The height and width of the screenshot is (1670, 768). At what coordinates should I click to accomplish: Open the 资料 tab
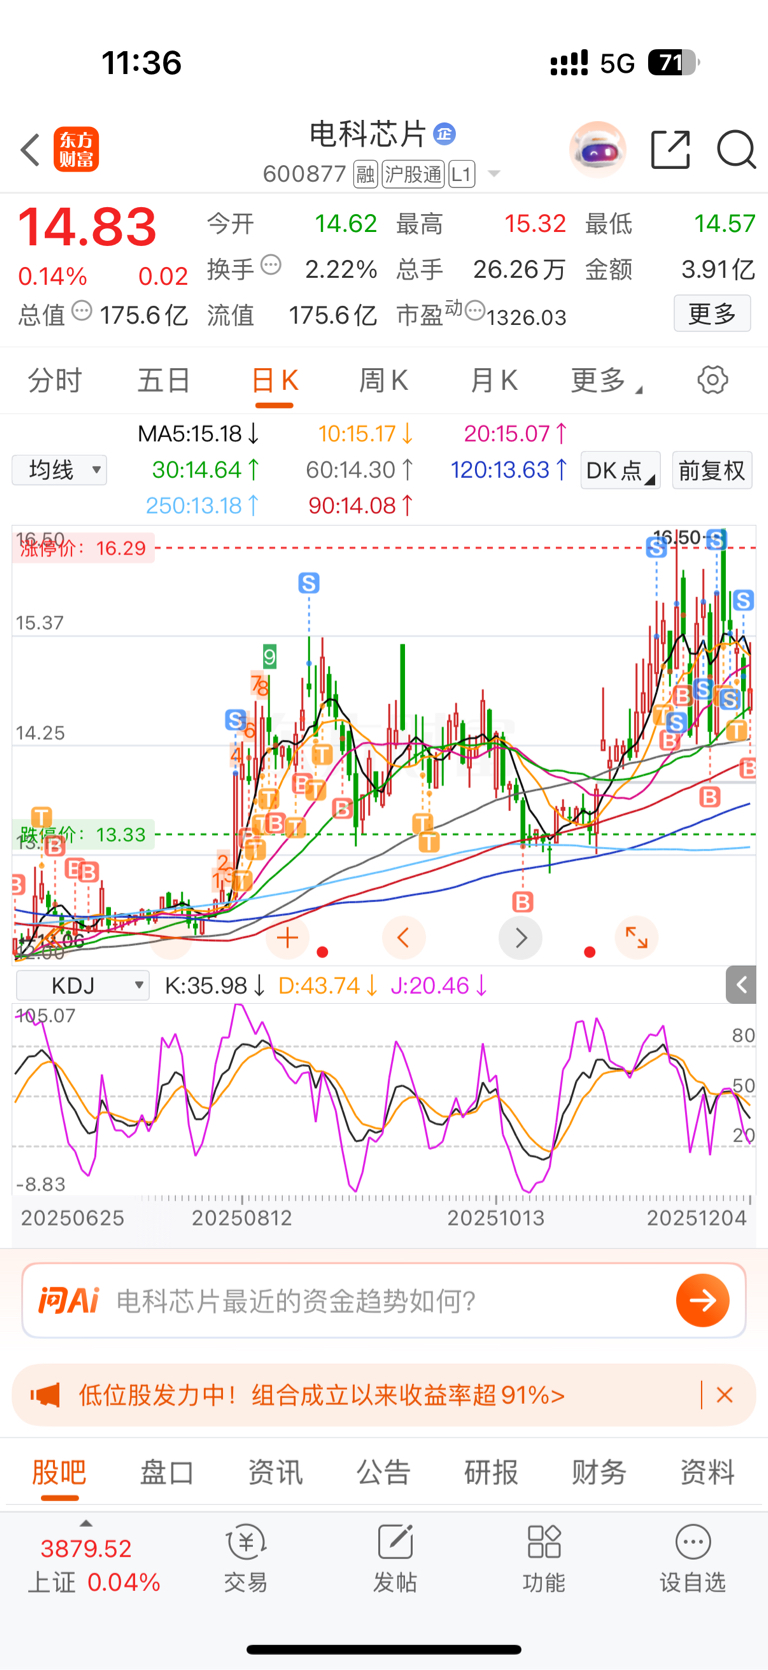(x=707, y=1472)
